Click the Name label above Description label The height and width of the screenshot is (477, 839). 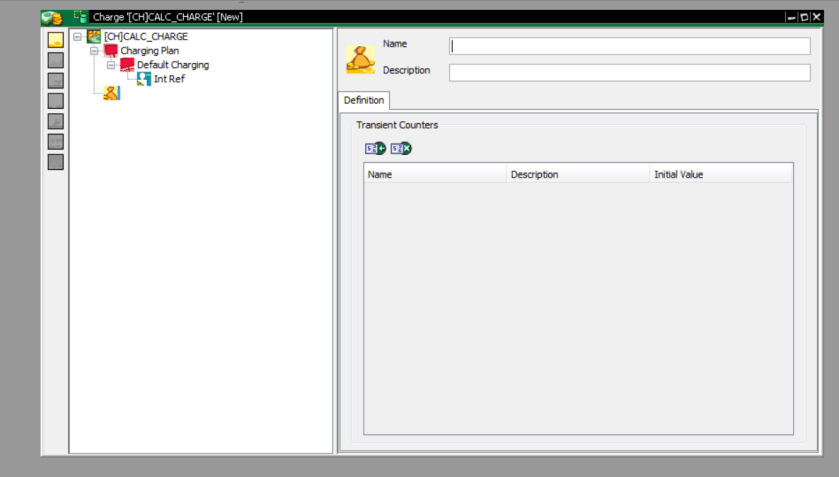(x=395, y=44)
